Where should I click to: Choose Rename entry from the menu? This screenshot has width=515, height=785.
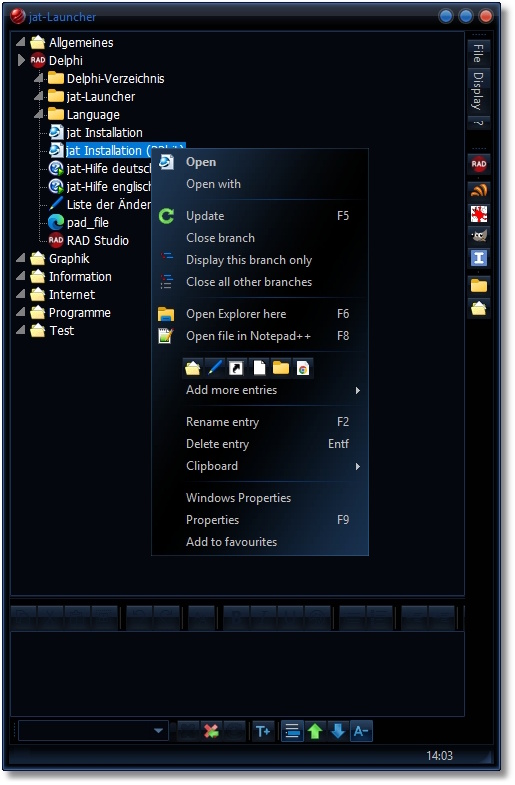[x=260, y=422]
